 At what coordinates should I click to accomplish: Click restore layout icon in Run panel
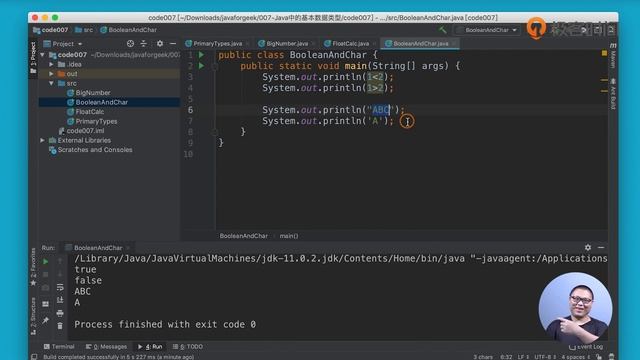coord(45,304)
